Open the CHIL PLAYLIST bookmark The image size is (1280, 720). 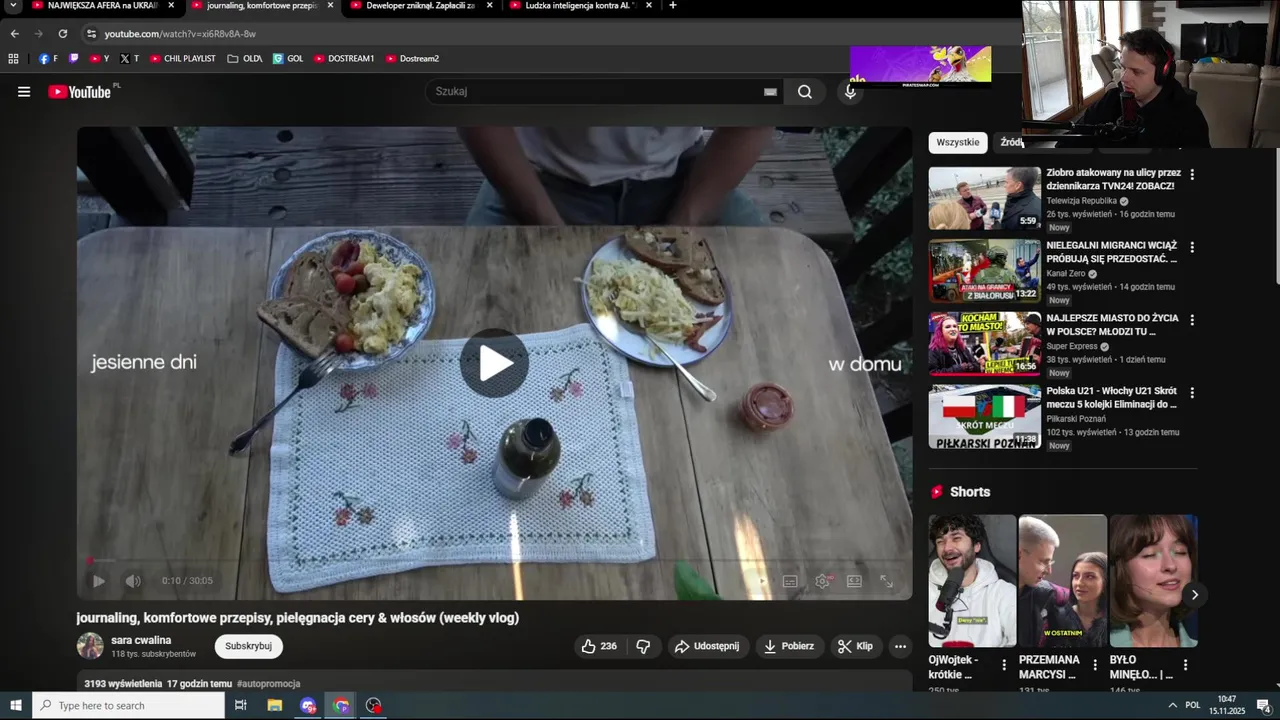tap(183, 59)
